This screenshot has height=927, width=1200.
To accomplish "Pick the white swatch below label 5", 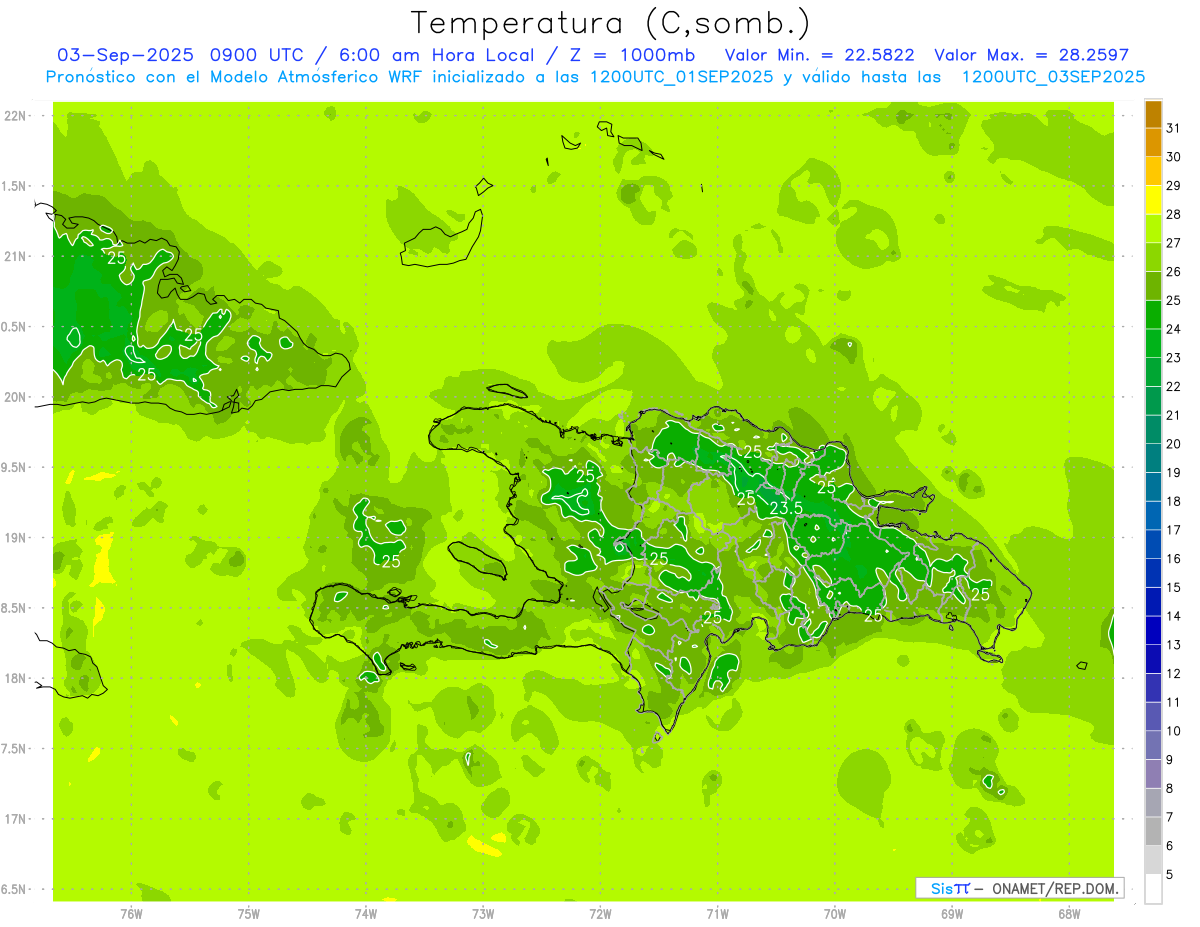I will [1153, 889].
